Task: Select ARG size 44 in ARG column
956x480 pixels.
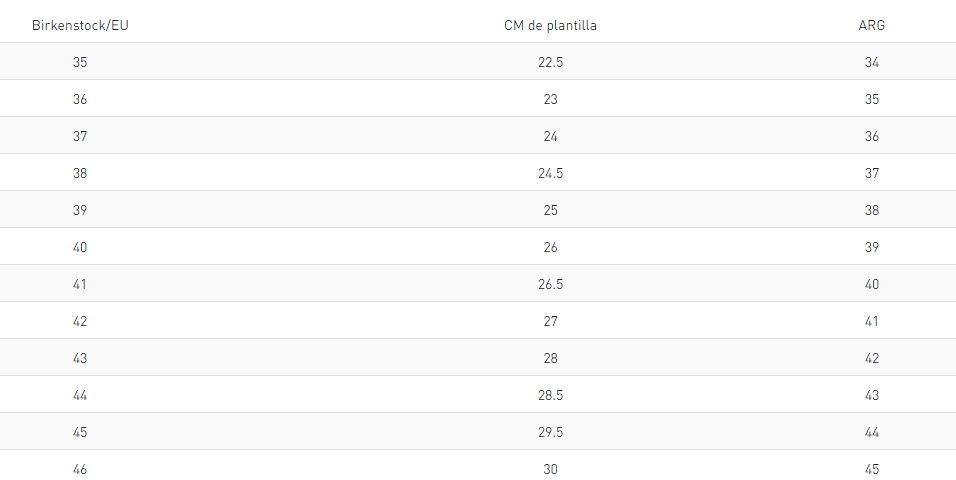Action: click(871, 432)
